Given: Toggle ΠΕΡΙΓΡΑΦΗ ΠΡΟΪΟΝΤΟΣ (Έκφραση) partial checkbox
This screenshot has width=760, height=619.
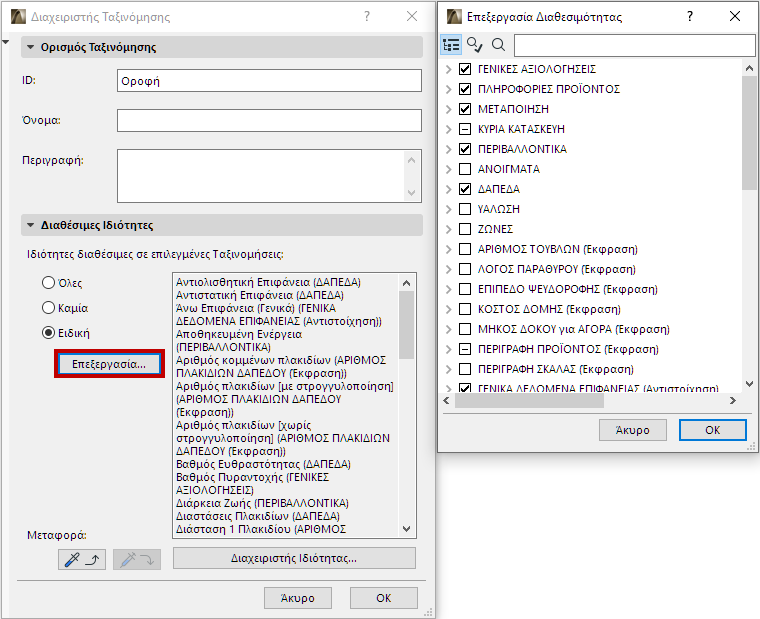Looking at the screenshot, I should 465,349.
